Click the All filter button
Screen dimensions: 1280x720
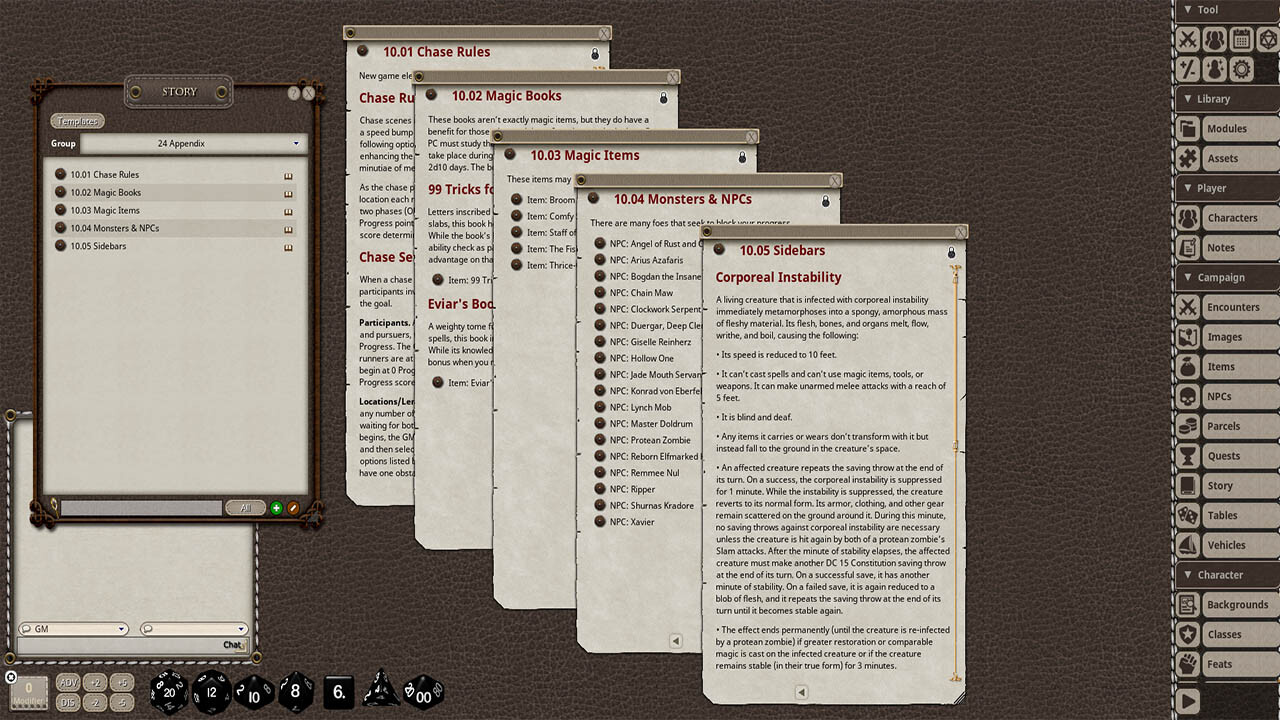[x=246, y=507]
